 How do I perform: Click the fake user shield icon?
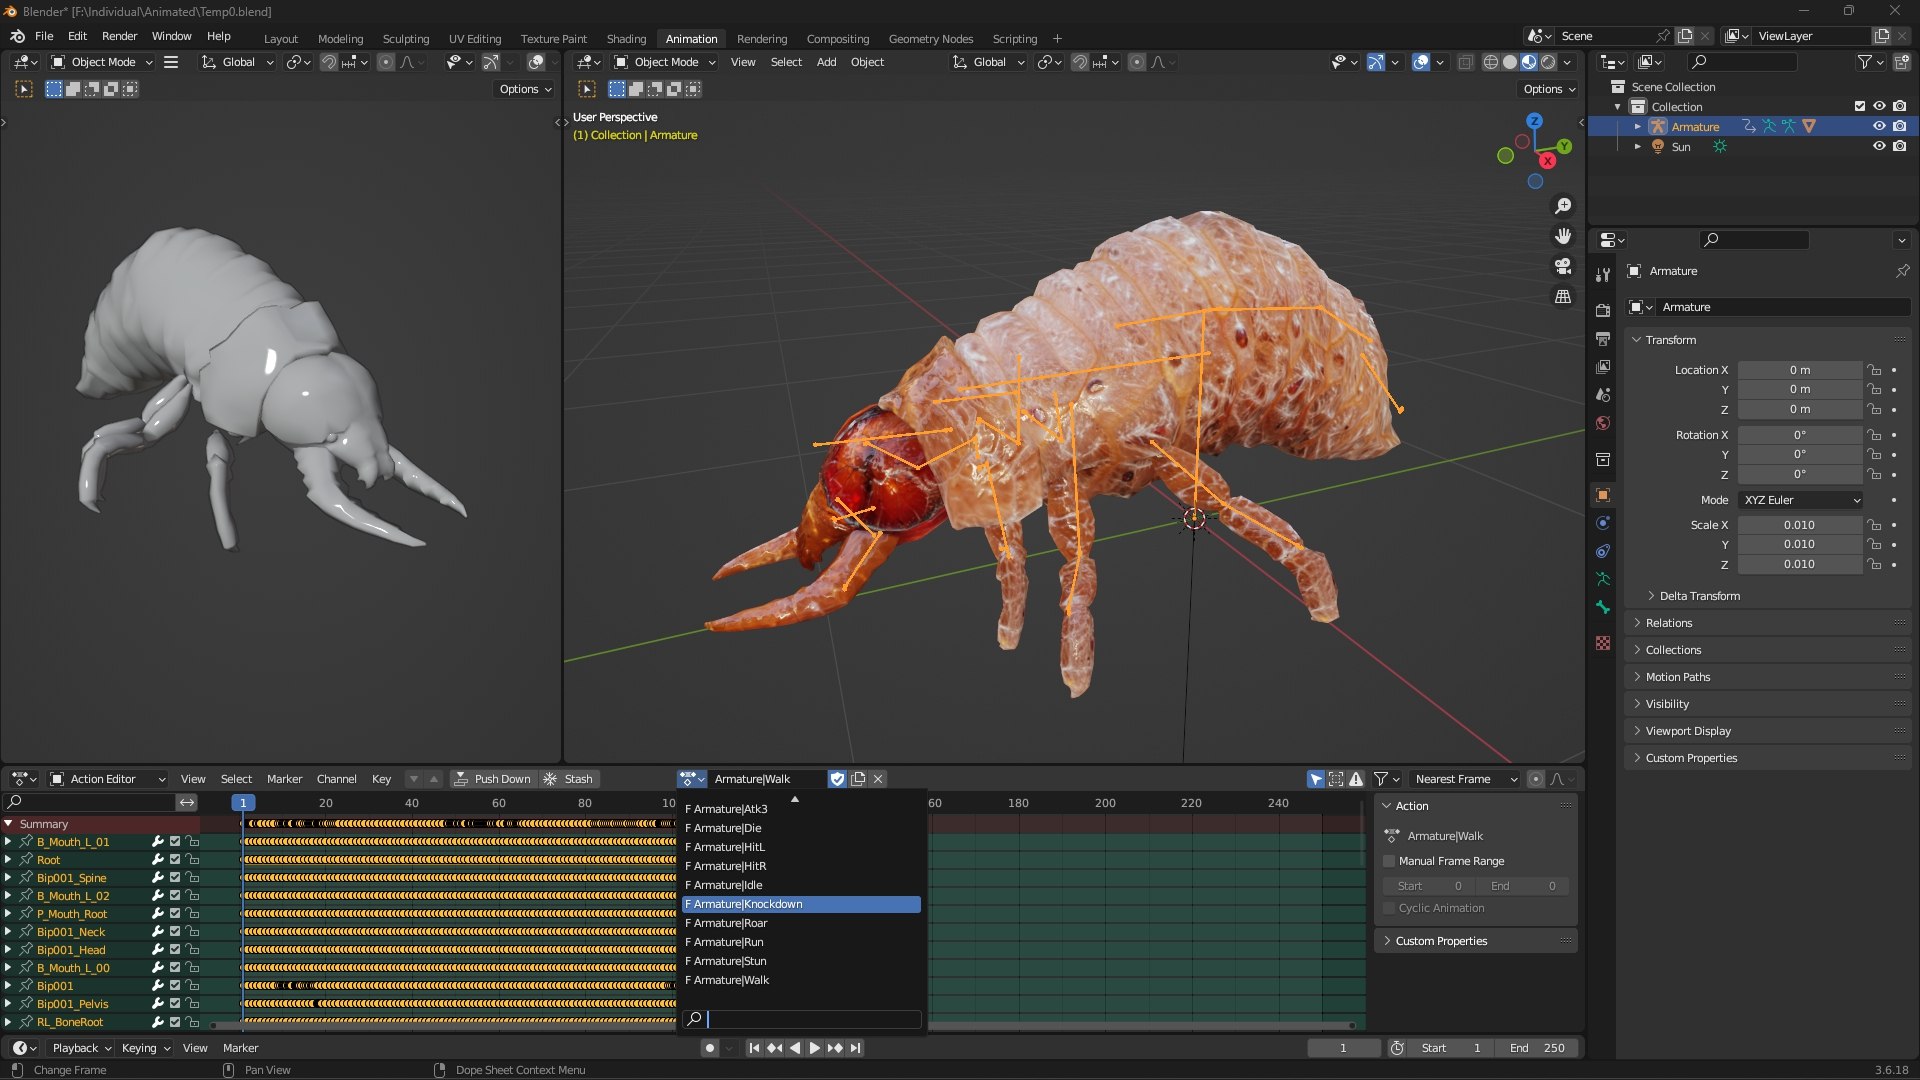pyautogui.click(x=837, y=779)
